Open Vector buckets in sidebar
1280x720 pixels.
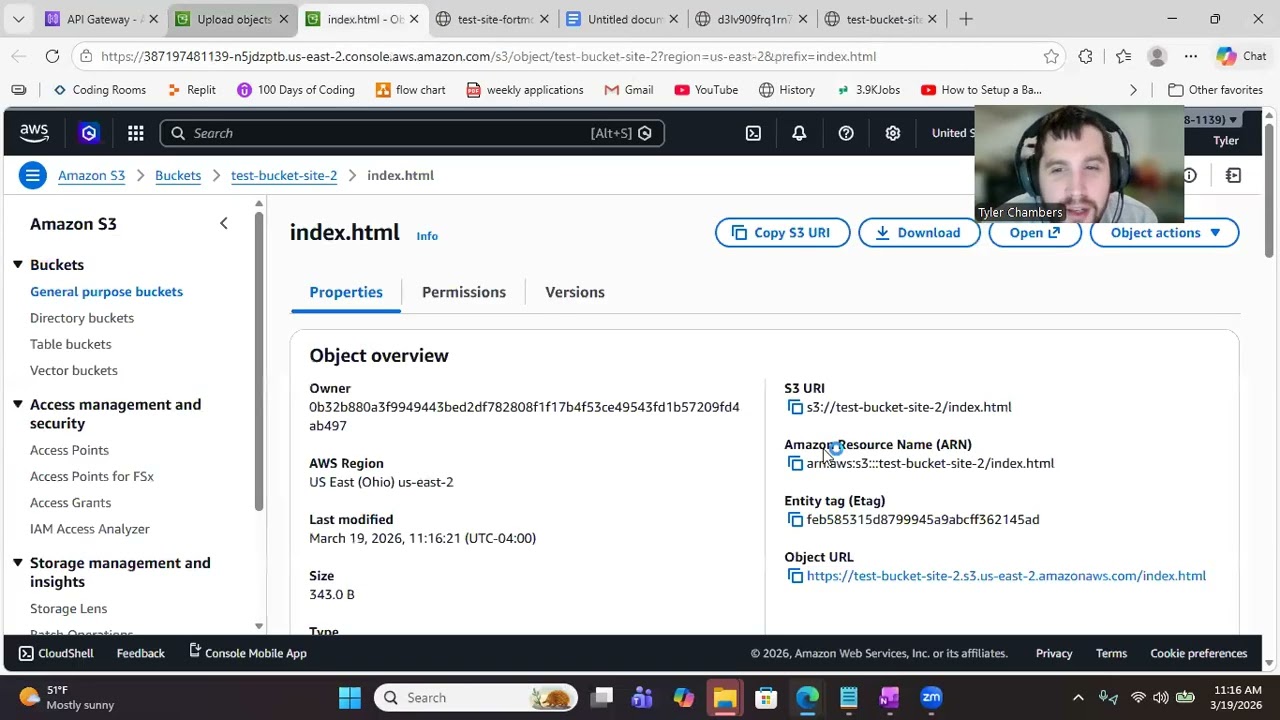(x=74, y=370)
